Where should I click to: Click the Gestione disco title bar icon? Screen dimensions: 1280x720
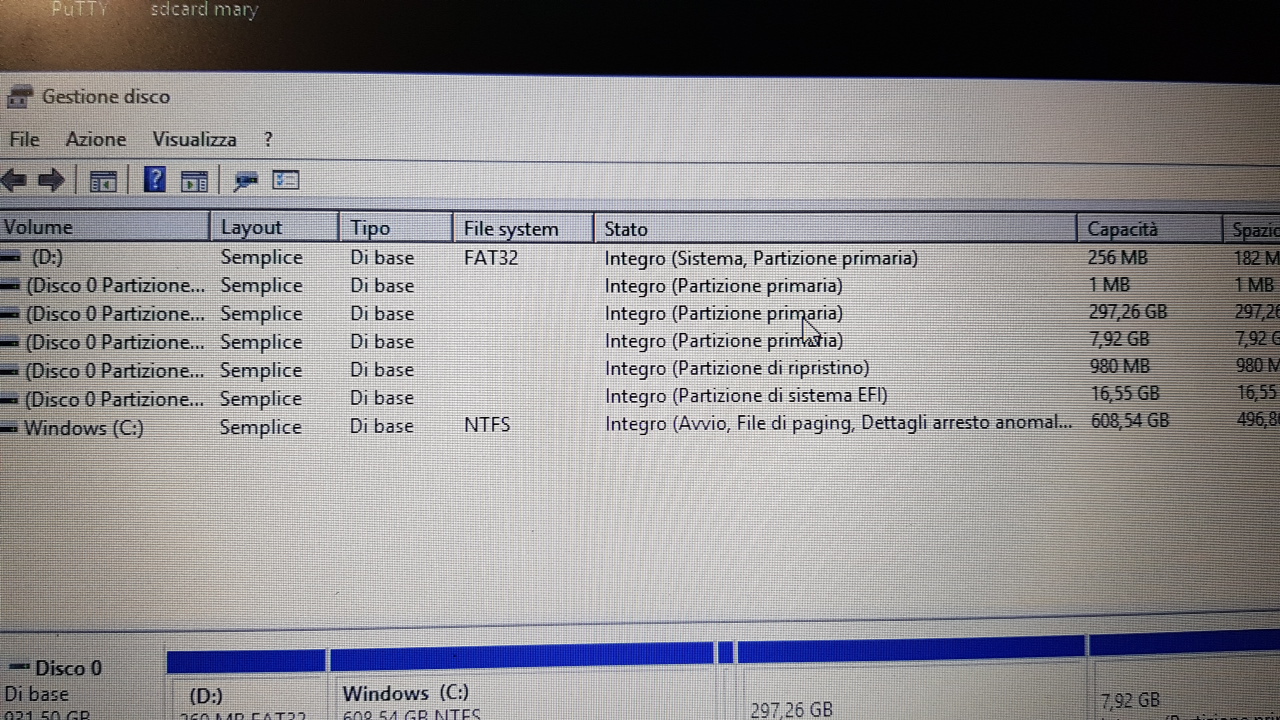click(20, 96)
